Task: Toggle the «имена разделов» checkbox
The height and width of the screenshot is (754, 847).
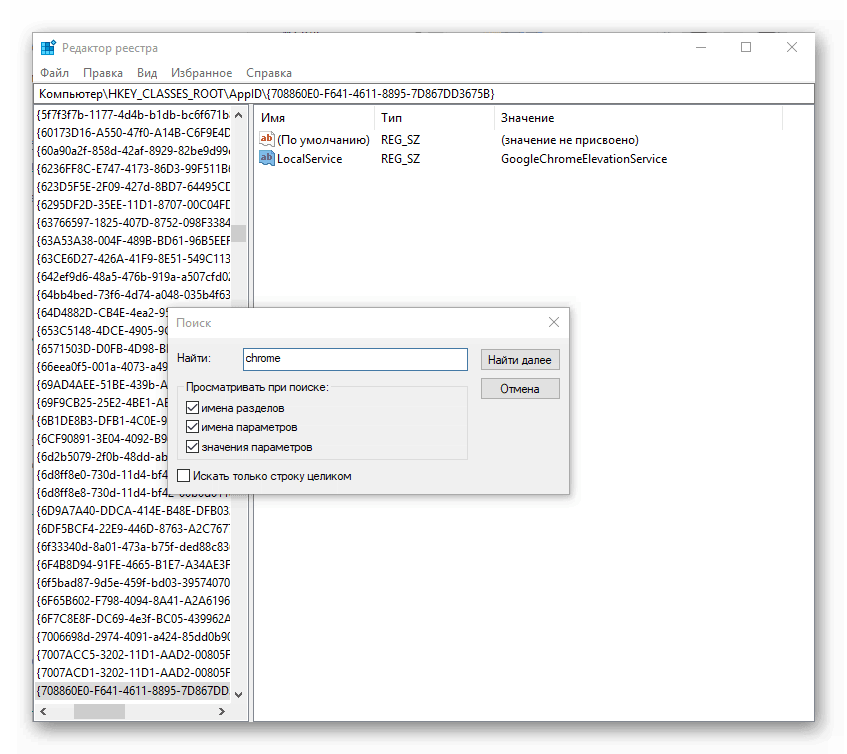Action: click(193, 408)
